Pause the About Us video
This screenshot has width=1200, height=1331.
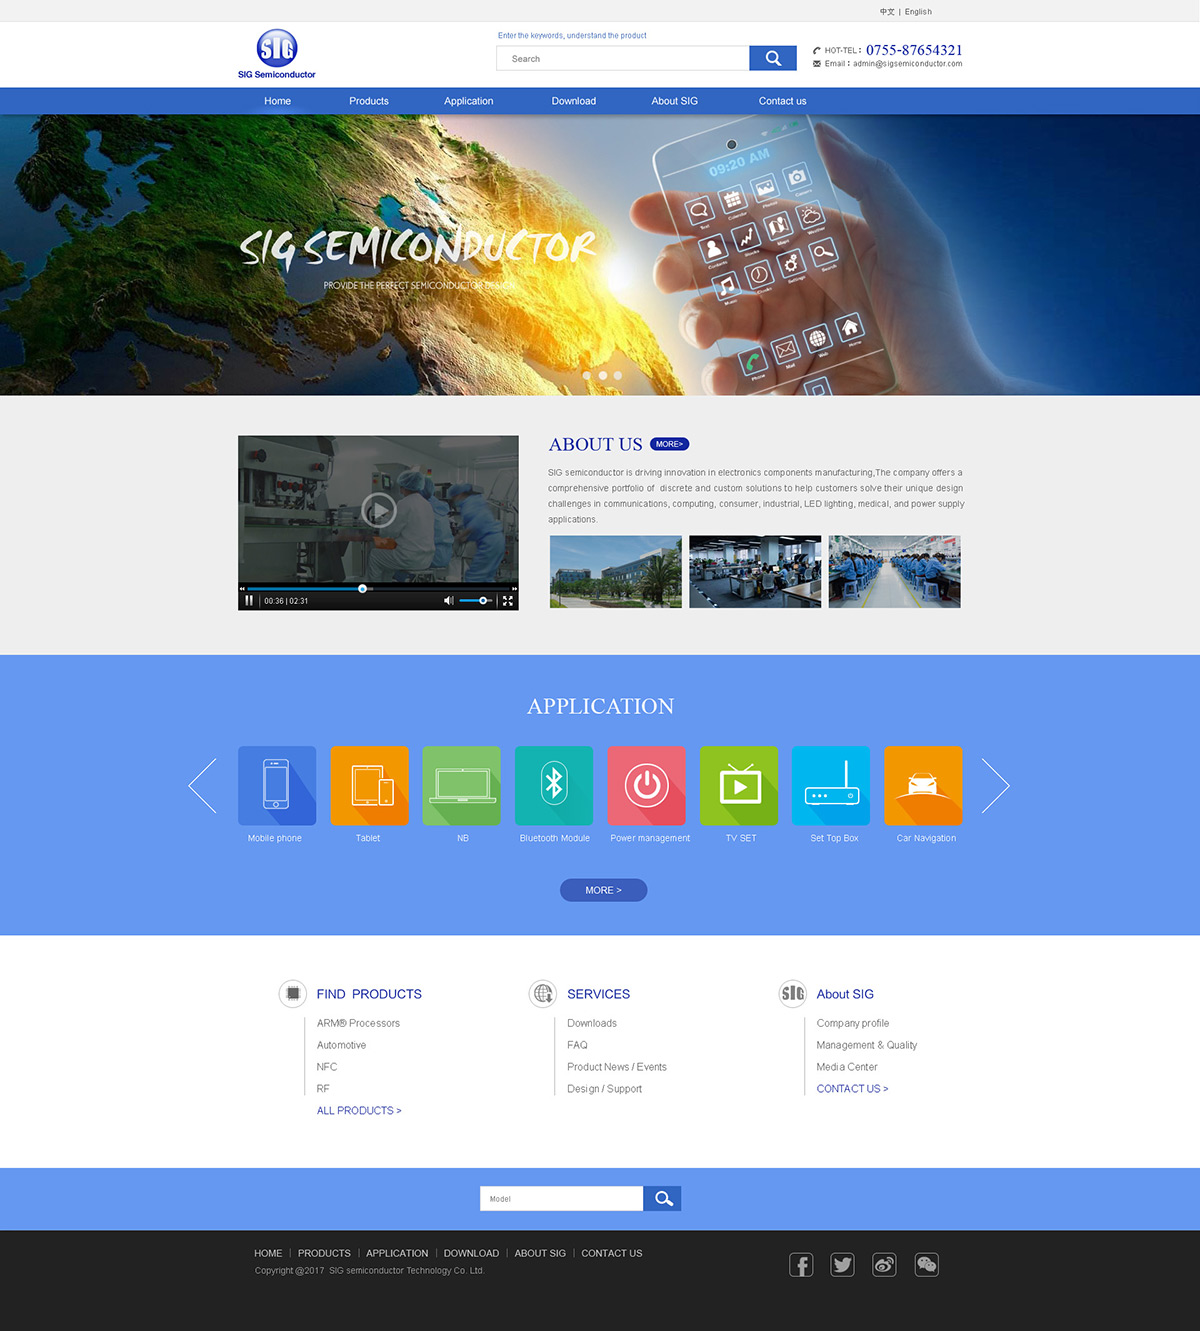[x=249, y=601]
